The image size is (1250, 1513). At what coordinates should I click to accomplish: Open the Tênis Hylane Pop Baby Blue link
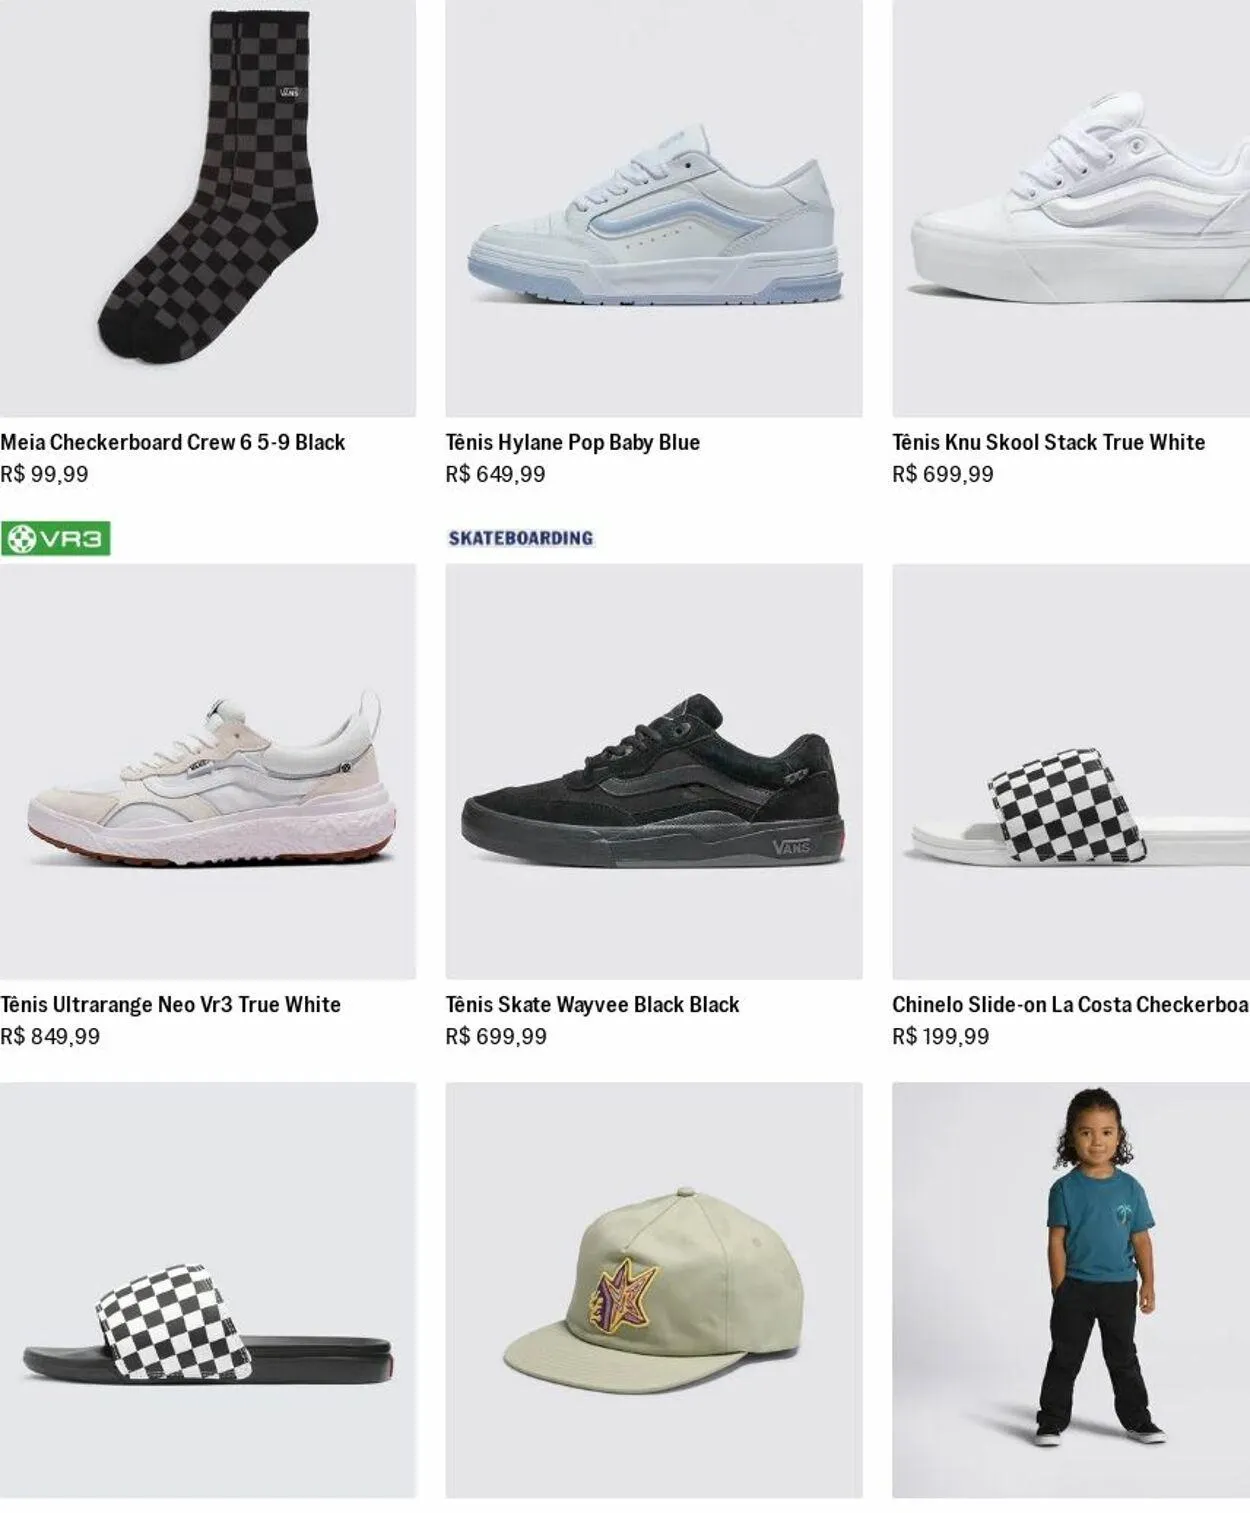pyautogui.click(x=572, y=442)
